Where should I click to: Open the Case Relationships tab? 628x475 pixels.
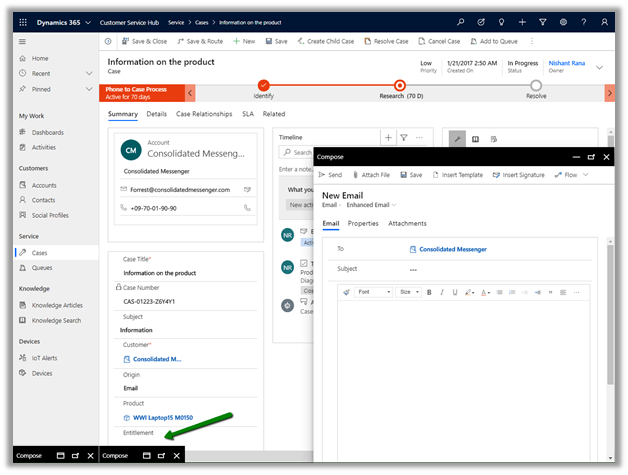[x=204, y=114]
